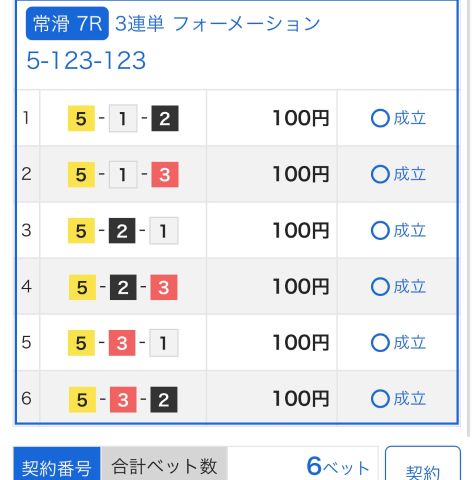This screenshot has height=480, width=473.
Task: Click the 6ベット total count
Action: 338,466
